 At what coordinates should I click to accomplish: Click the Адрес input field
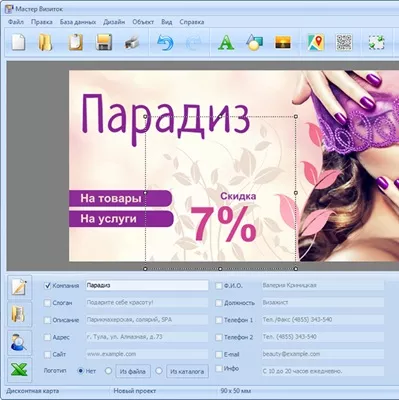click(147, 337)
